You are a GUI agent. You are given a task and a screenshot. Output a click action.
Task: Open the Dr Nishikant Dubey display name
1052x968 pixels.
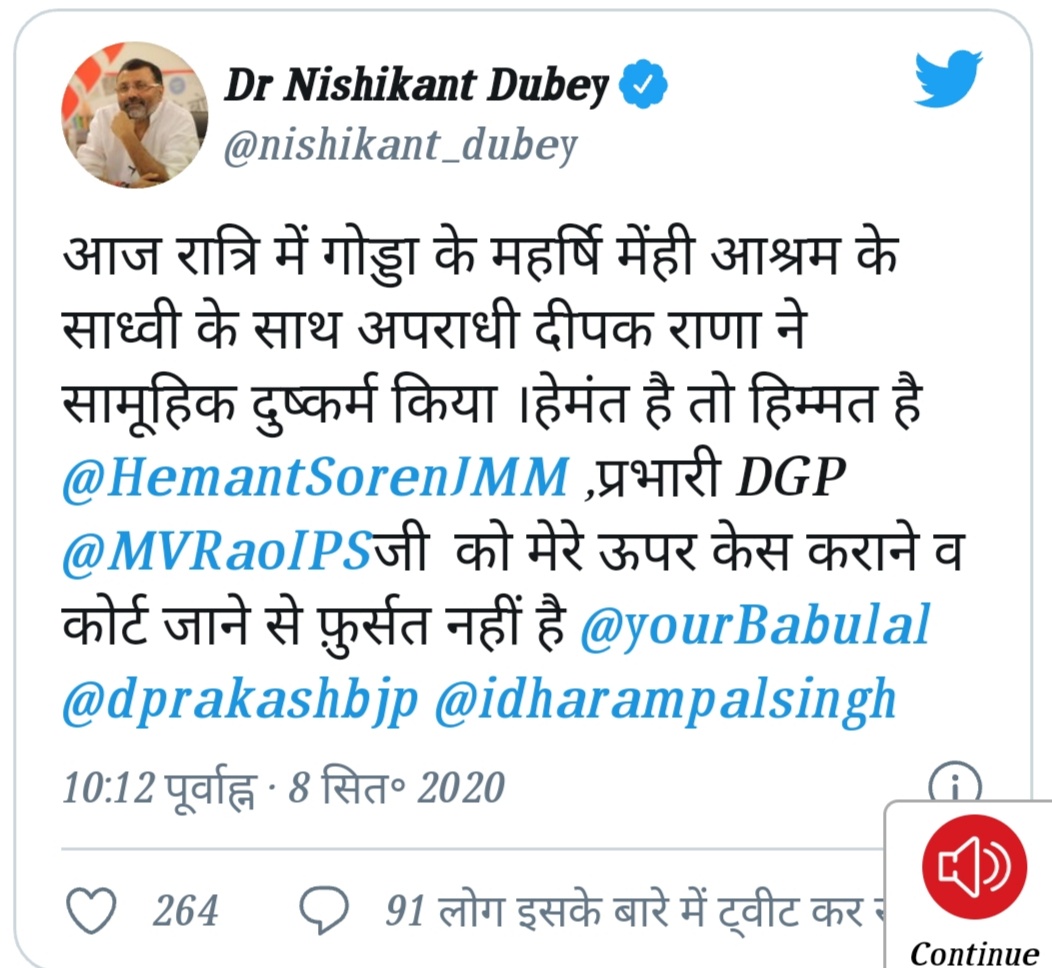(416, 86)
